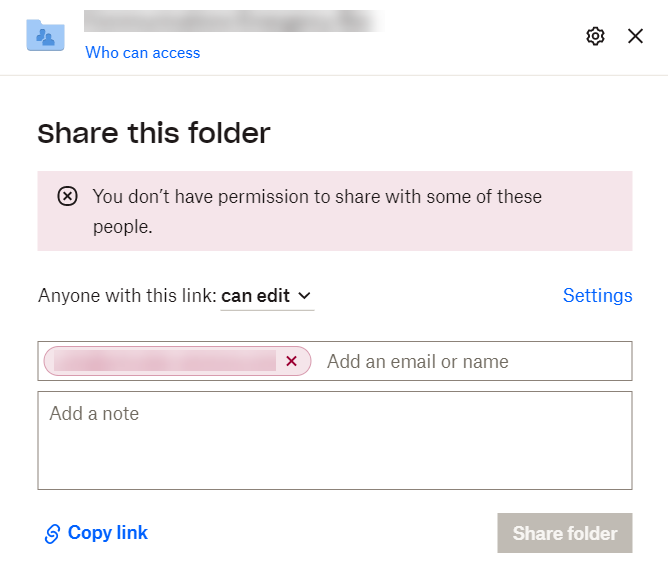Click the Copy link text
668x587 pixels.
108,533
